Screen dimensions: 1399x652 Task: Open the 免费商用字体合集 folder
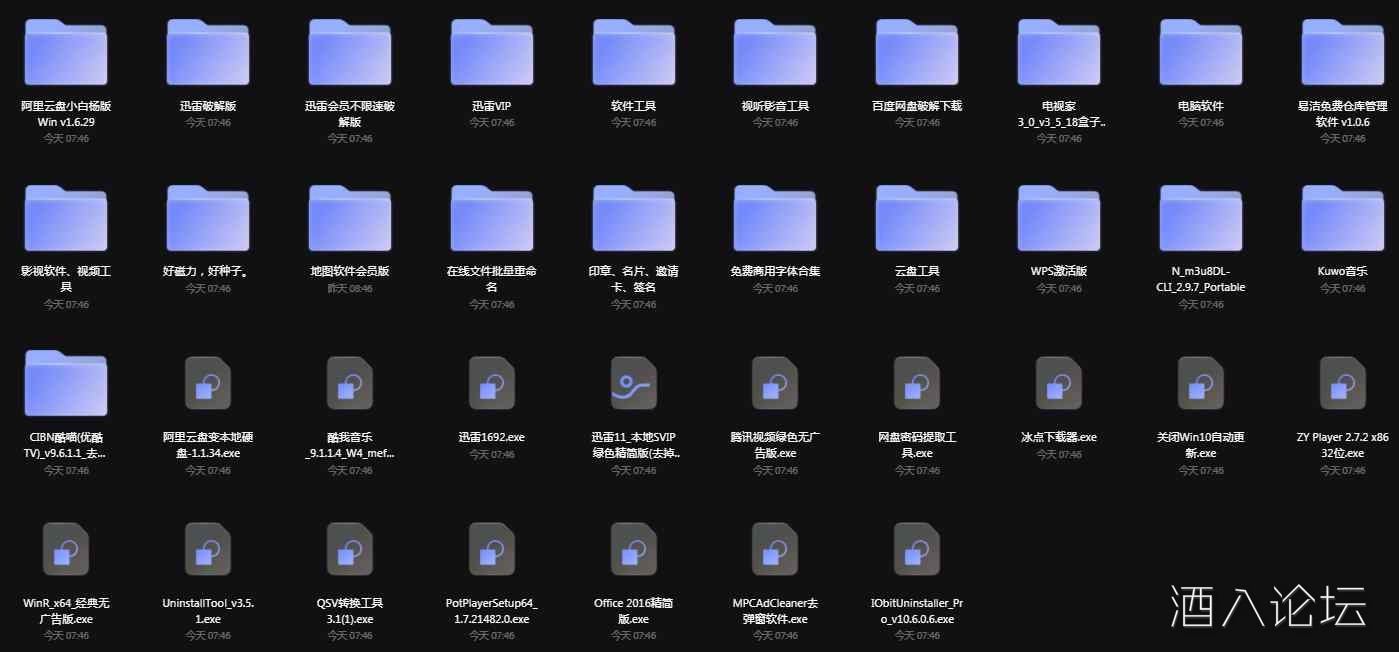tap(774, 217)
